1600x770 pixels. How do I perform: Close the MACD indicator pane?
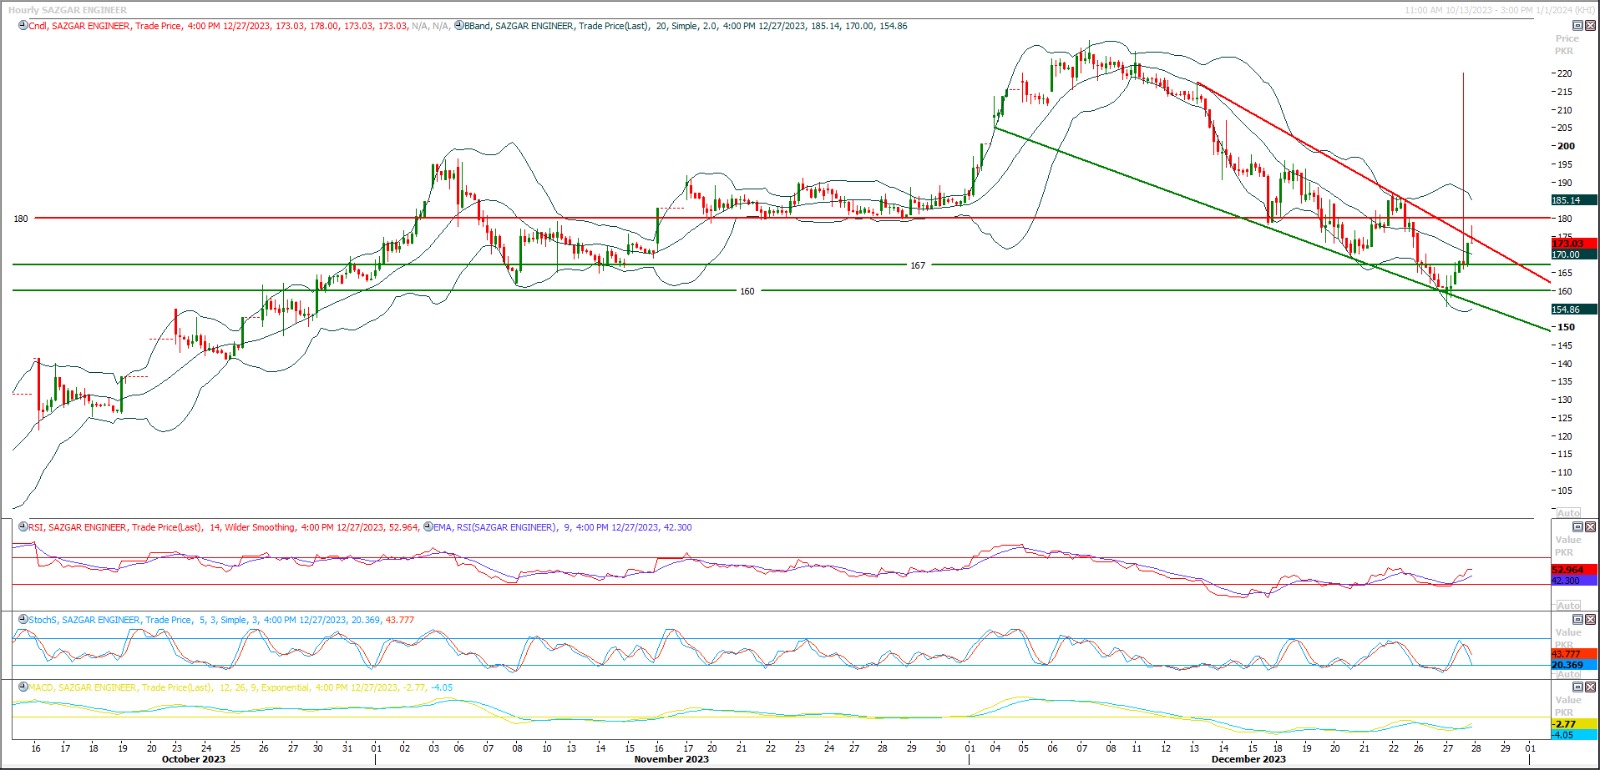pos(1591,688)
